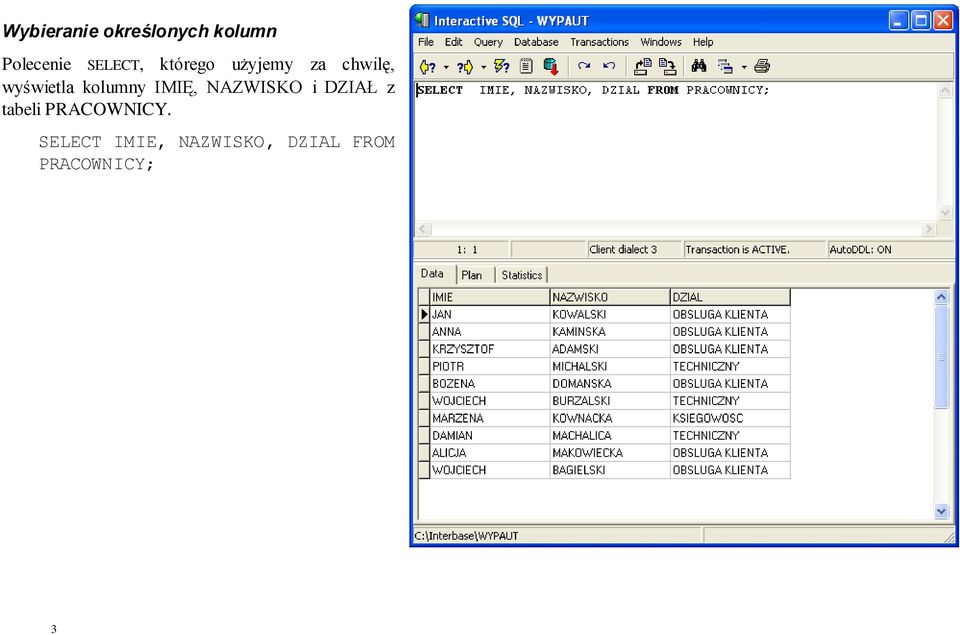Open the Database menu

click(536, 42)
